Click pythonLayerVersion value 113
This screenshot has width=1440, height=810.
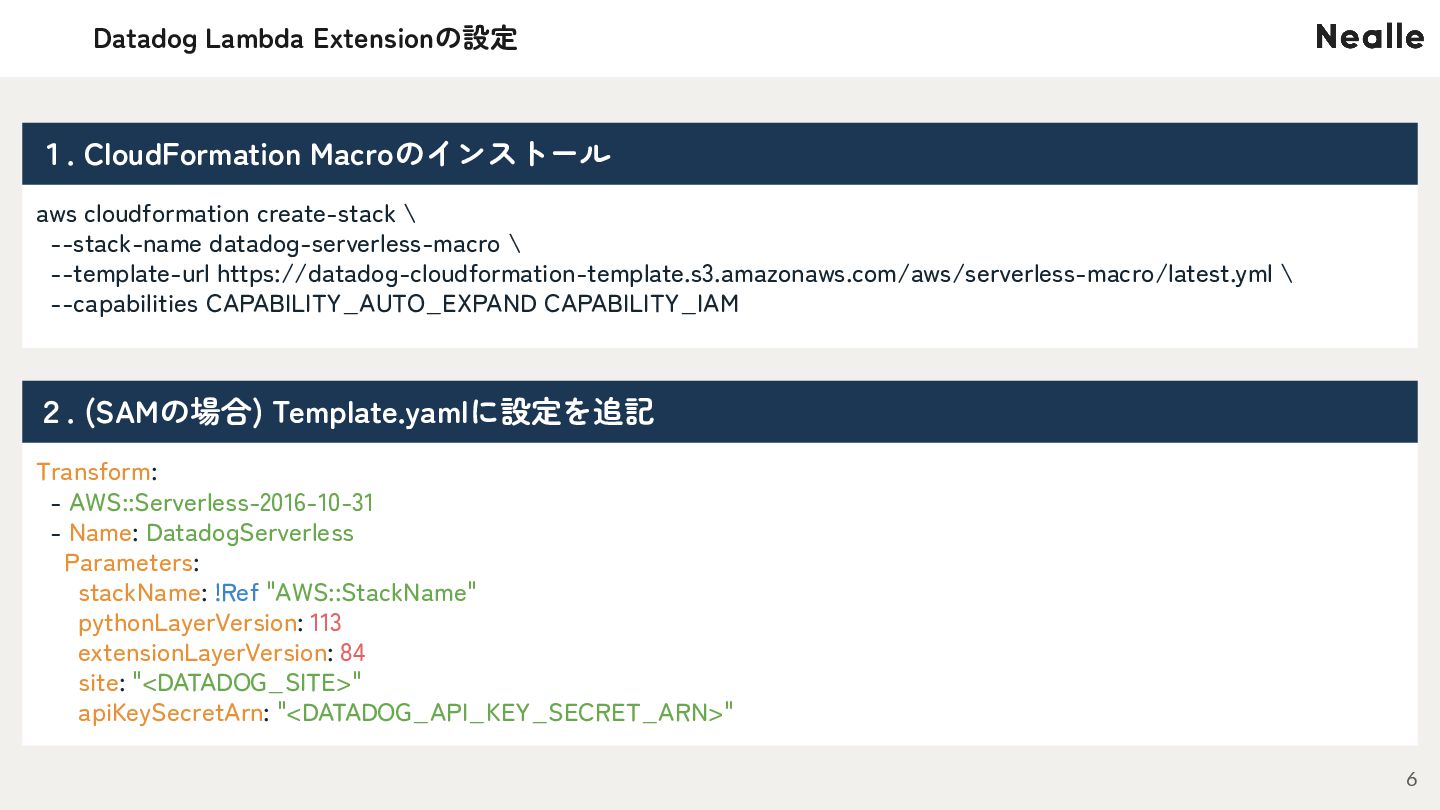click(326, 622)
